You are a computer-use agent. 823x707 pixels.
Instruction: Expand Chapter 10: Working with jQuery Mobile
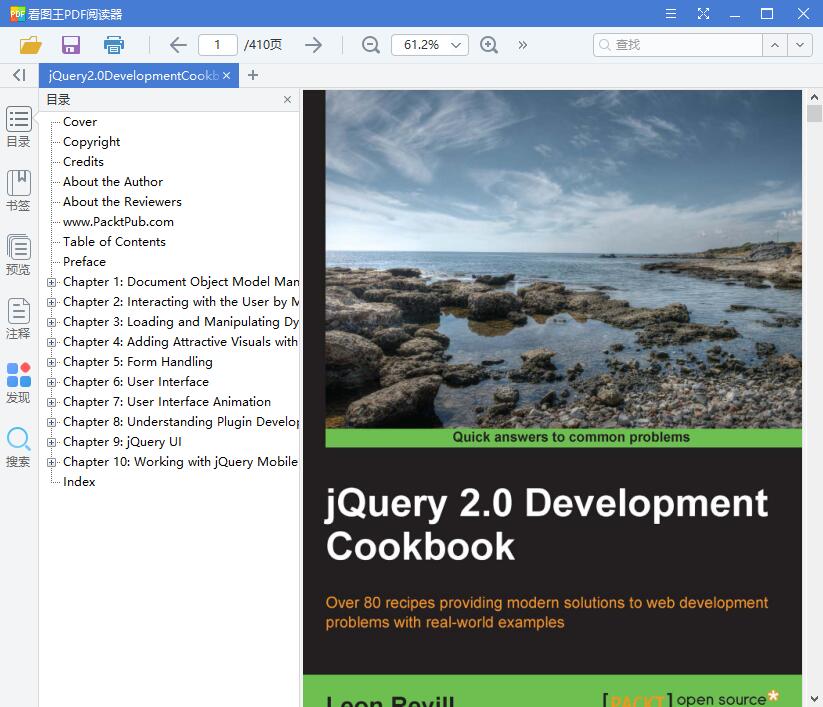(51, 461)
